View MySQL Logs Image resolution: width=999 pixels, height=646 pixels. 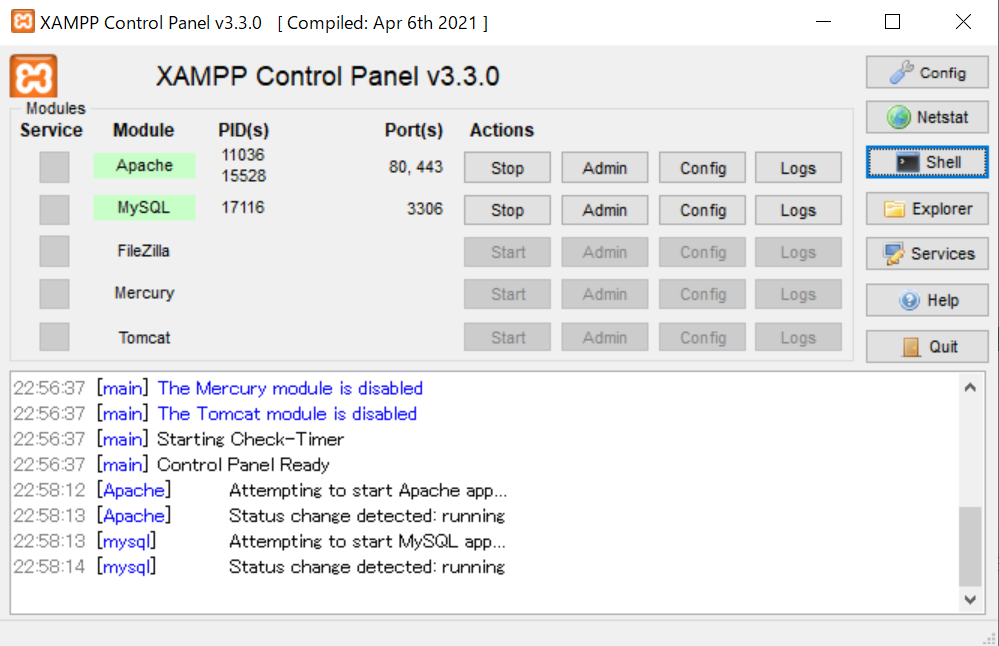798,210
